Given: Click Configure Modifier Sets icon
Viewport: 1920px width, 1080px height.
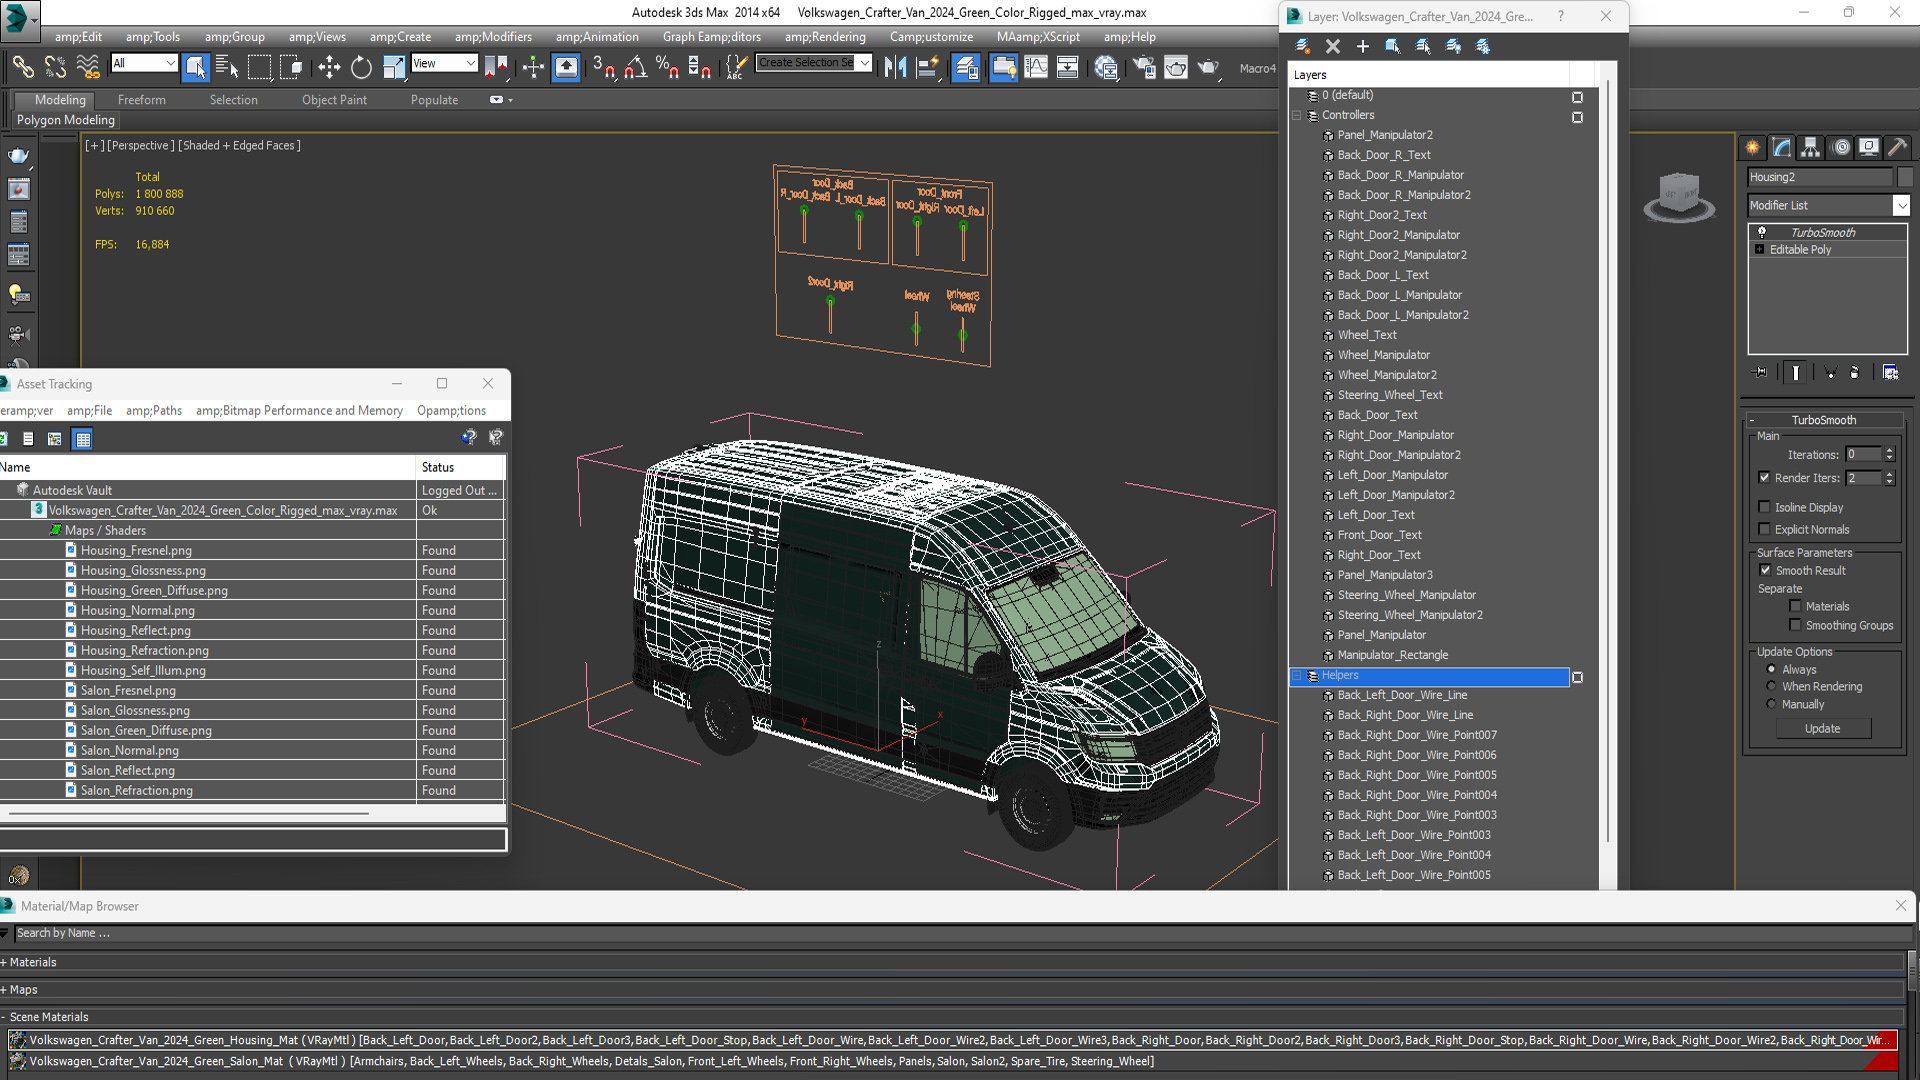Looking at the screenshot, I should (x=1890, y=372).
